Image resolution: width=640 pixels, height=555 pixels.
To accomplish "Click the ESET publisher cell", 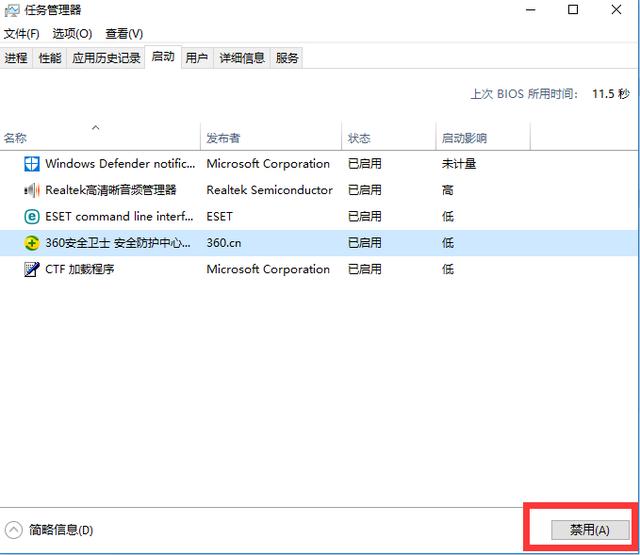I will pyautogui.click(x=219, y=217).
